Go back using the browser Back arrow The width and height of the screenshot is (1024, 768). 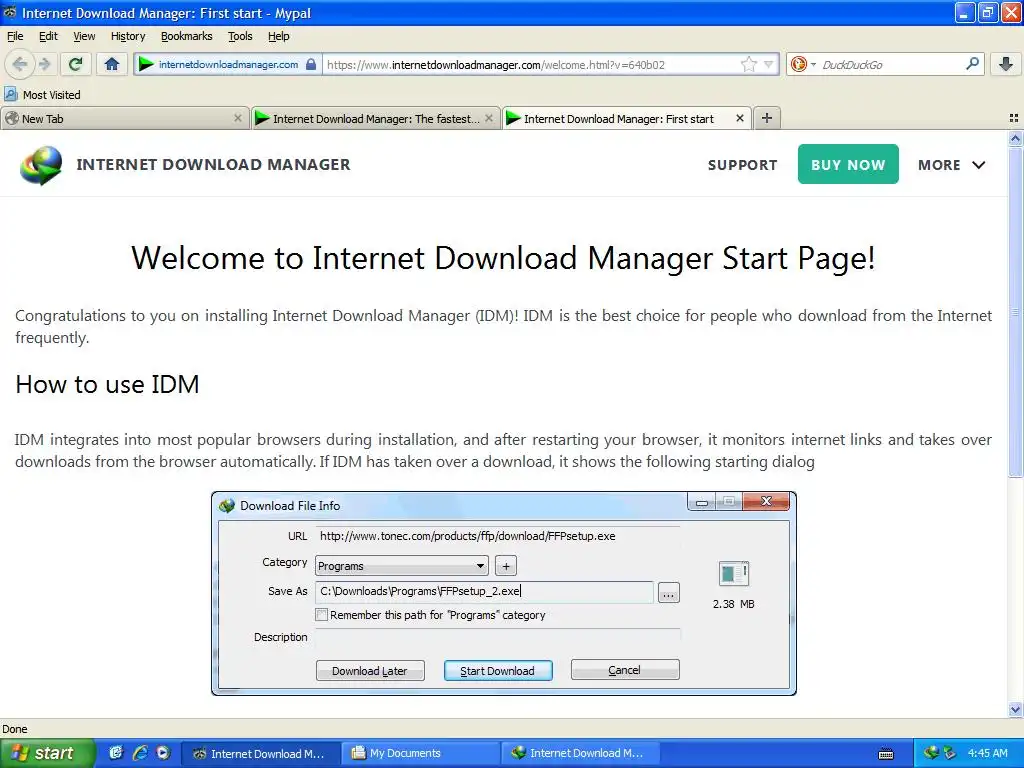[20, 64]
